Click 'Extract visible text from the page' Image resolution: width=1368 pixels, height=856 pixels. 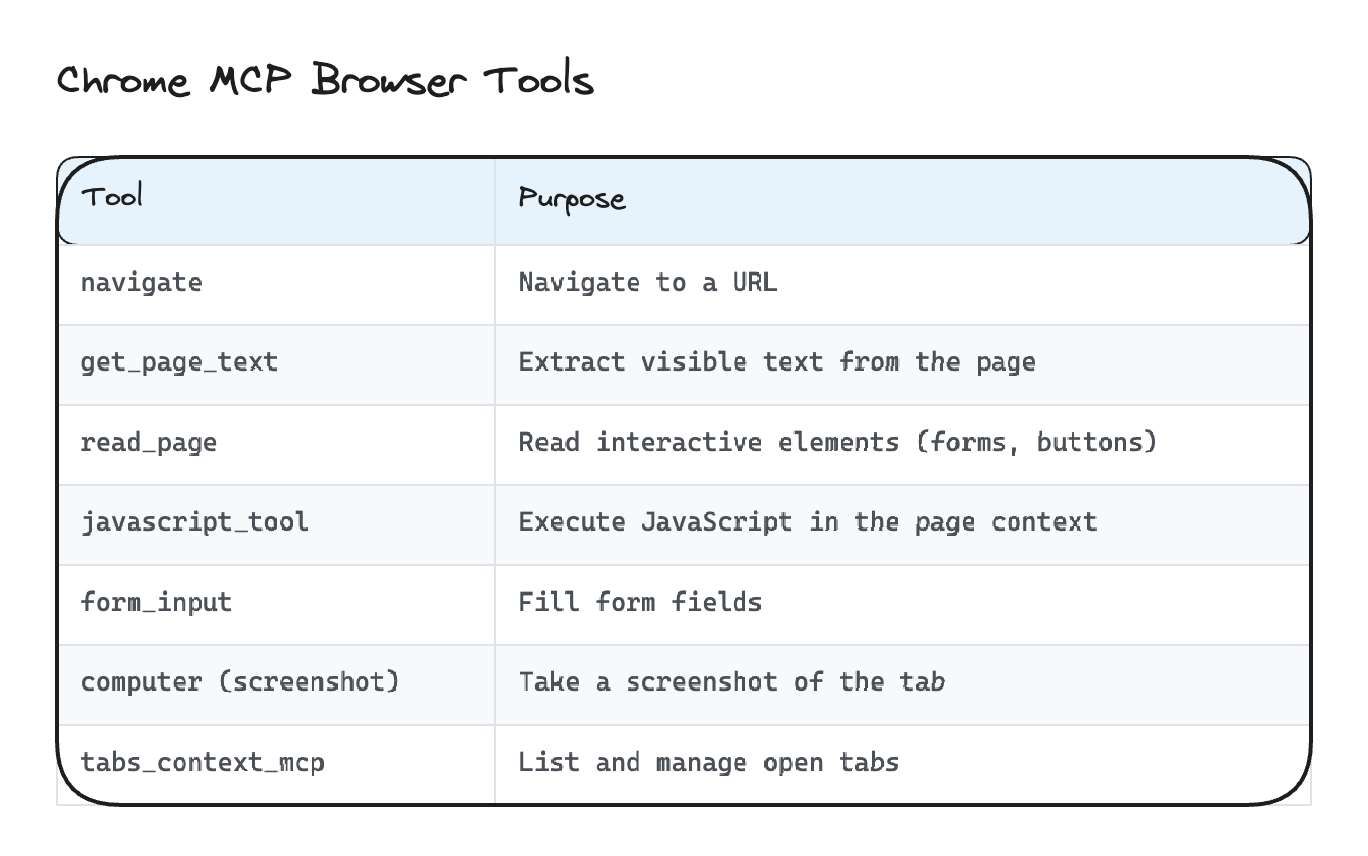coord(776,362)
